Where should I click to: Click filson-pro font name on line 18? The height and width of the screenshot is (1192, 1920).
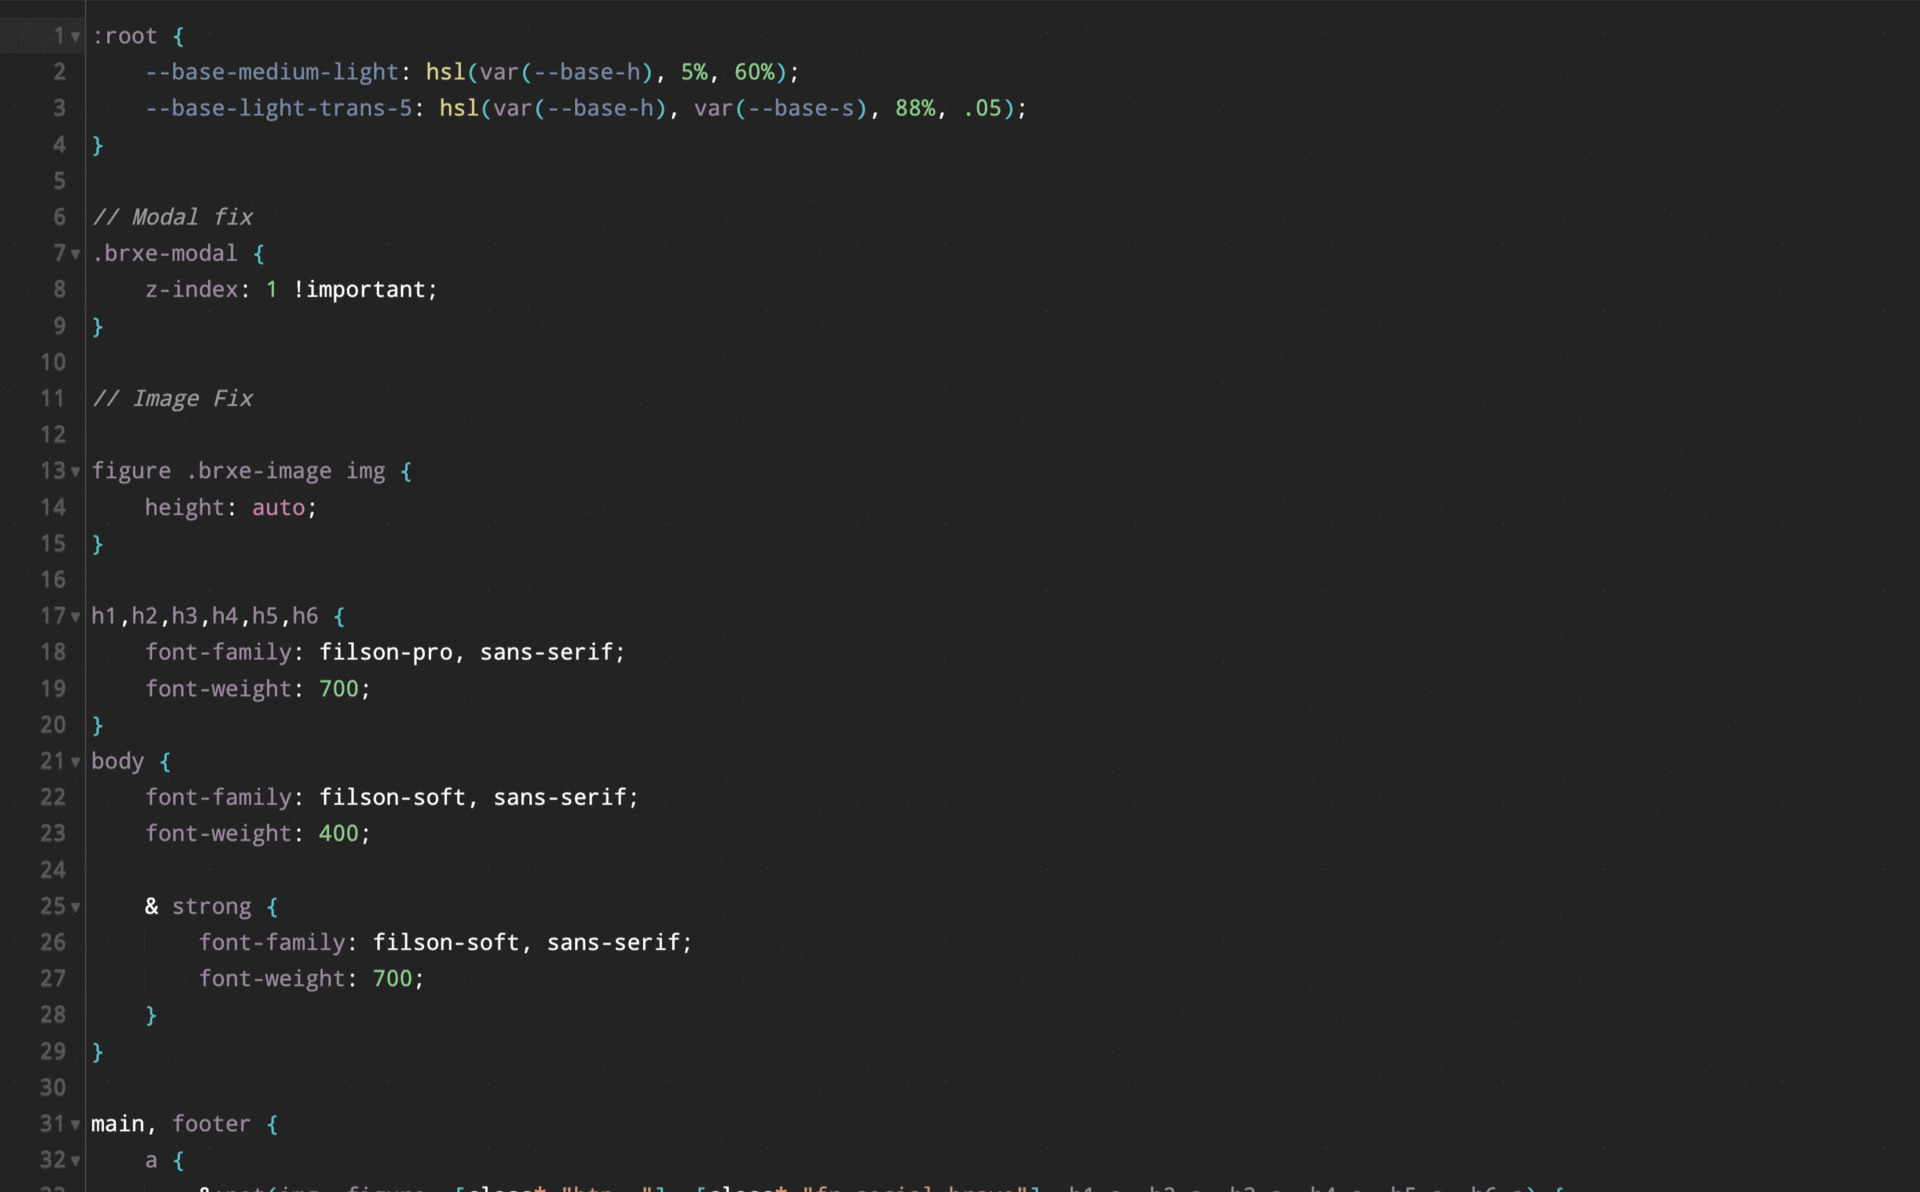pos(386,652)
